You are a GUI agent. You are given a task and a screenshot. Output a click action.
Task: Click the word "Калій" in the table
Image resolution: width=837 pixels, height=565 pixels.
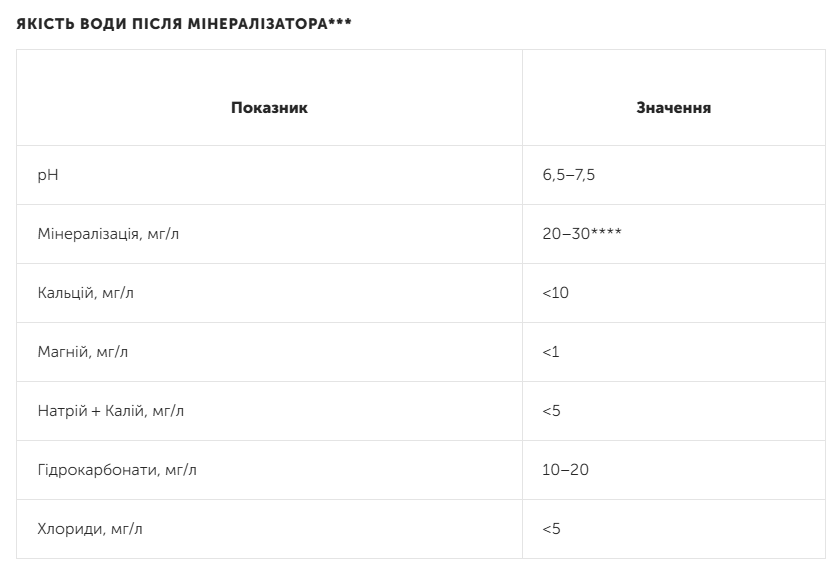tap(123, 411)
